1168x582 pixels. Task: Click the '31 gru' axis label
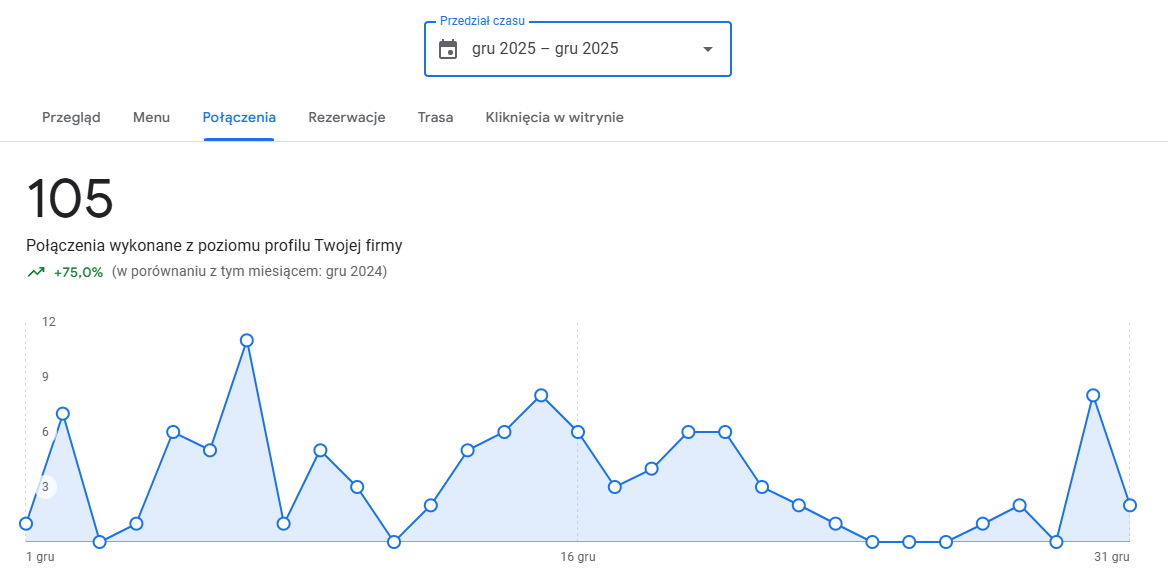coord(1112,557)
